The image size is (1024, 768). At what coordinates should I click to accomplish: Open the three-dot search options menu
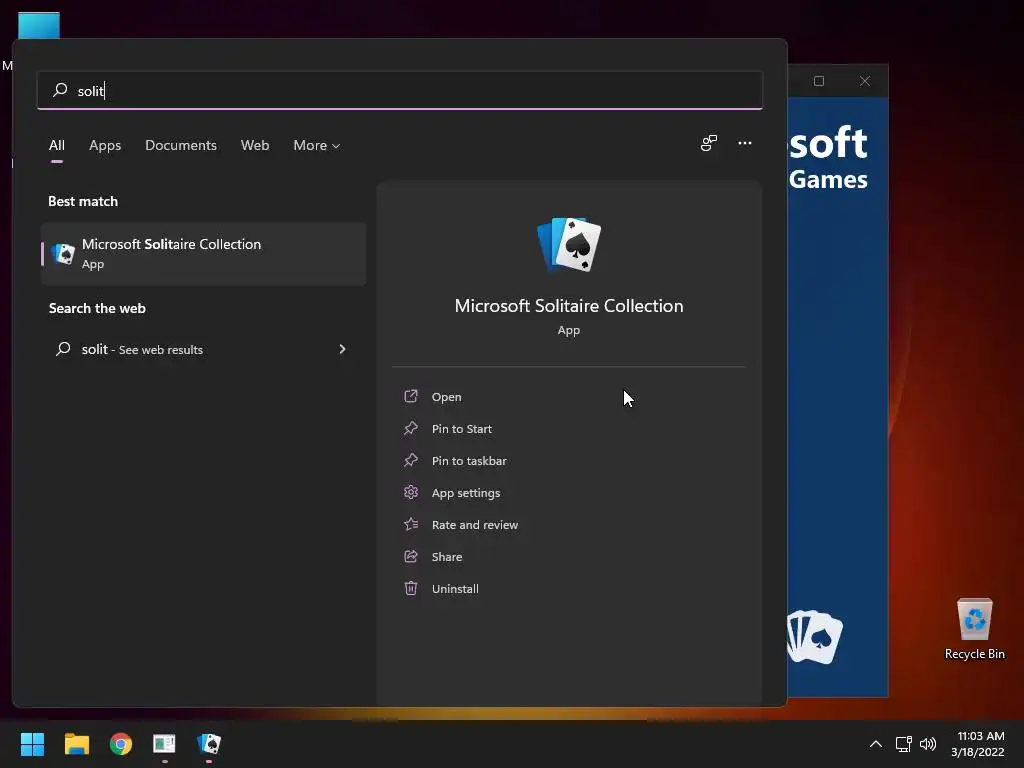[x=744, y=143]
